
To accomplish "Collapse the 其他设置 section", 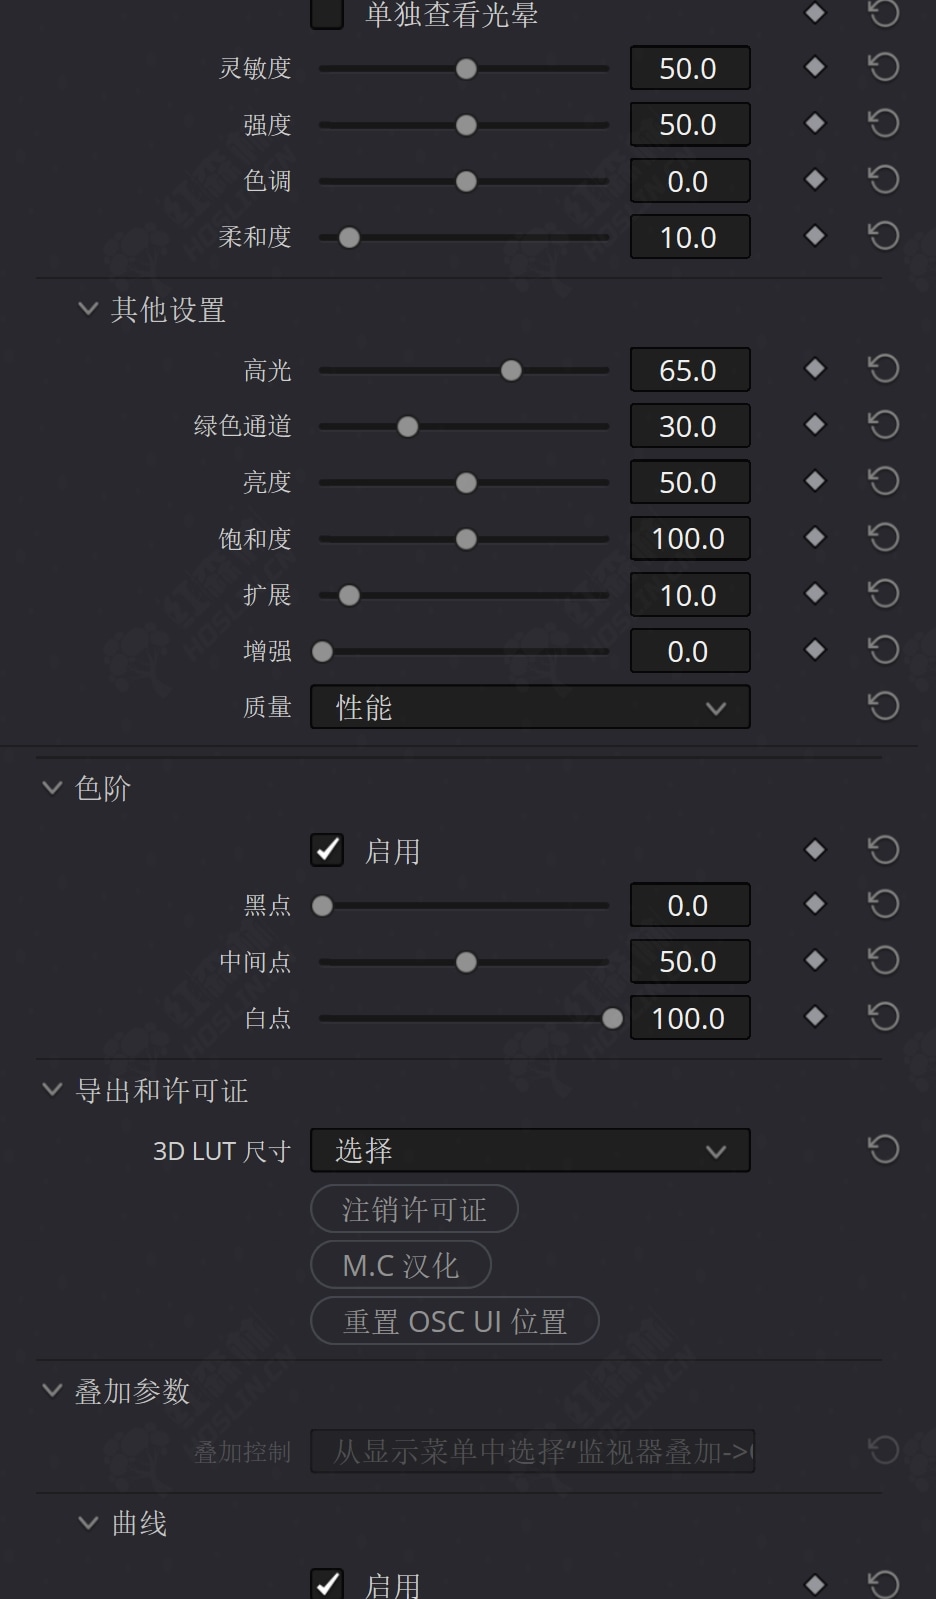I will click(88, 309).
